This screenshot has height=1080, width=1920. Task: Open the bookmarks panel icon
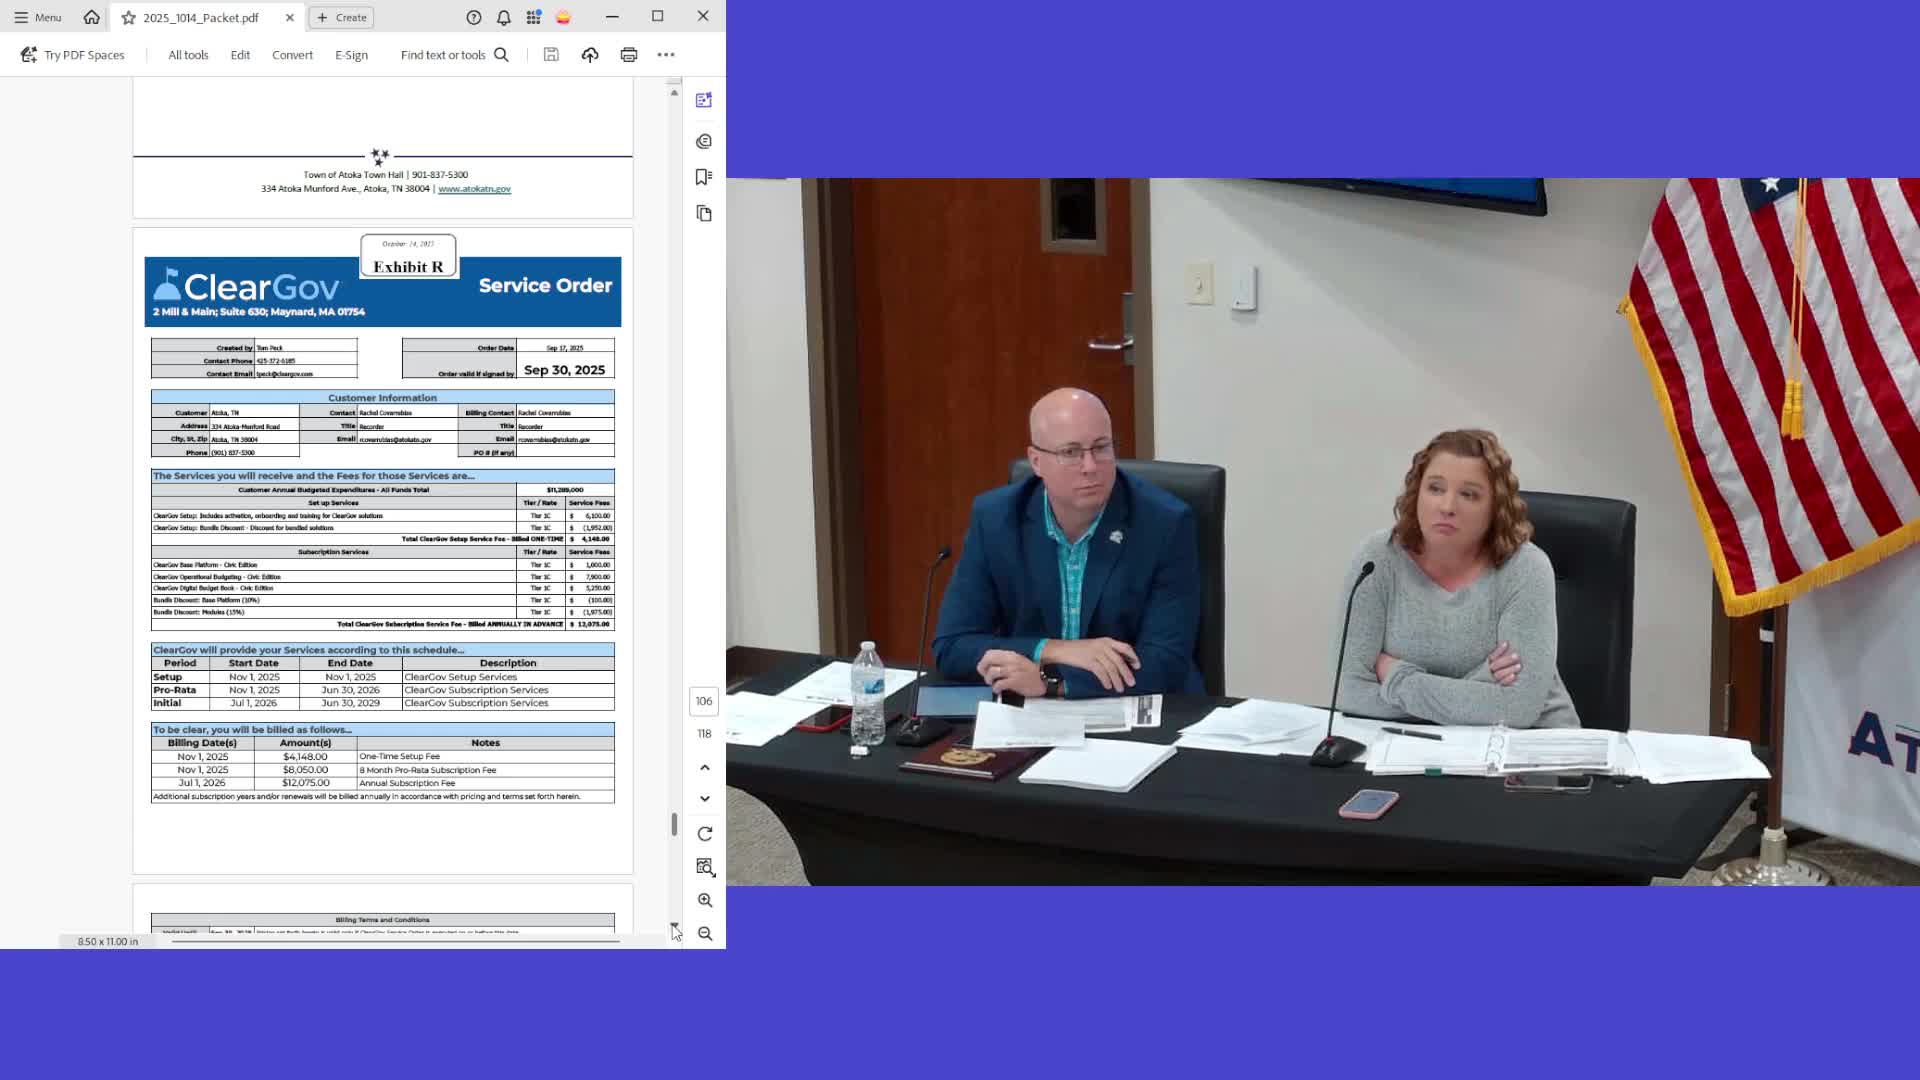[704, 177]
